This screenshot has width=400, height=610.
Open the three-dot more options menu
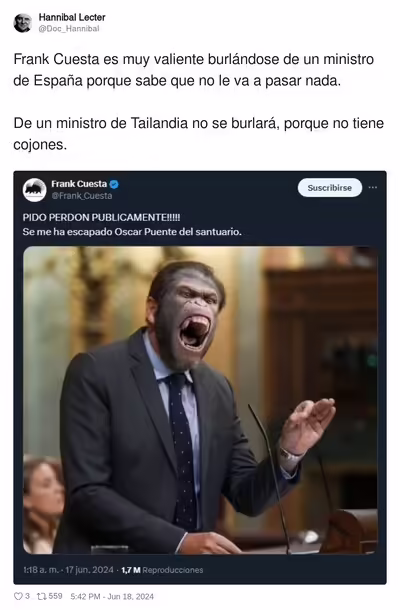coord(373,188)
